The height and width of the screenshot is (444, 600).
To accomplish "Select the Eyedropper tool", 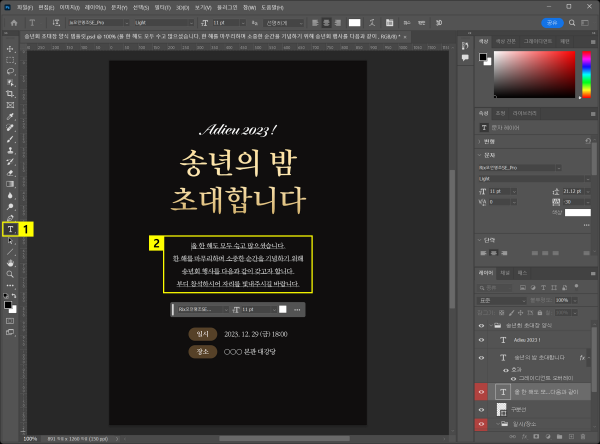I will [10, 116].
